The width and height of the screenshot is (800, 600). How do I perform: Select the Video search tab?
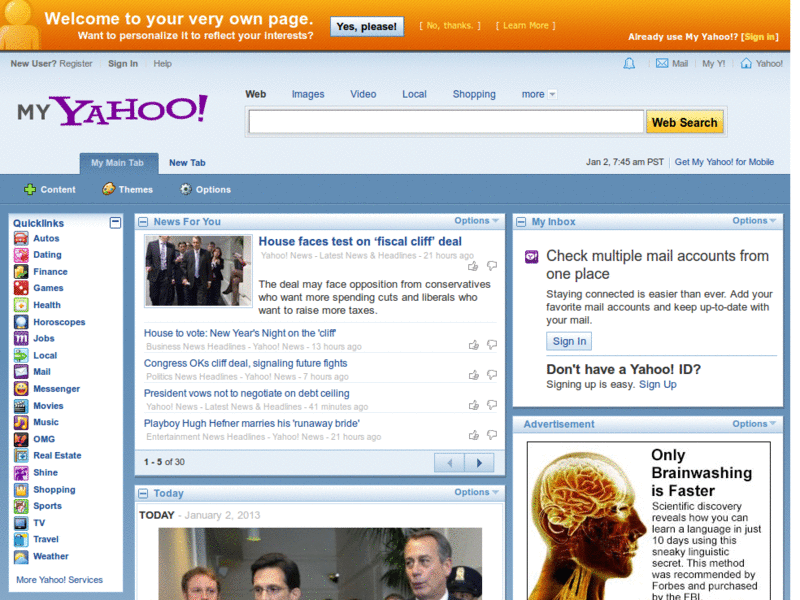tap(363, 94)
